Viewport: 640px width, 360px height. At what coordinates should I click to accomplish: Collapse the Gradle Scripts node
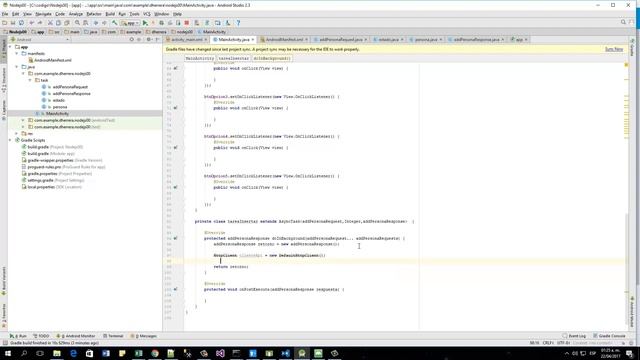coord(11,140)
